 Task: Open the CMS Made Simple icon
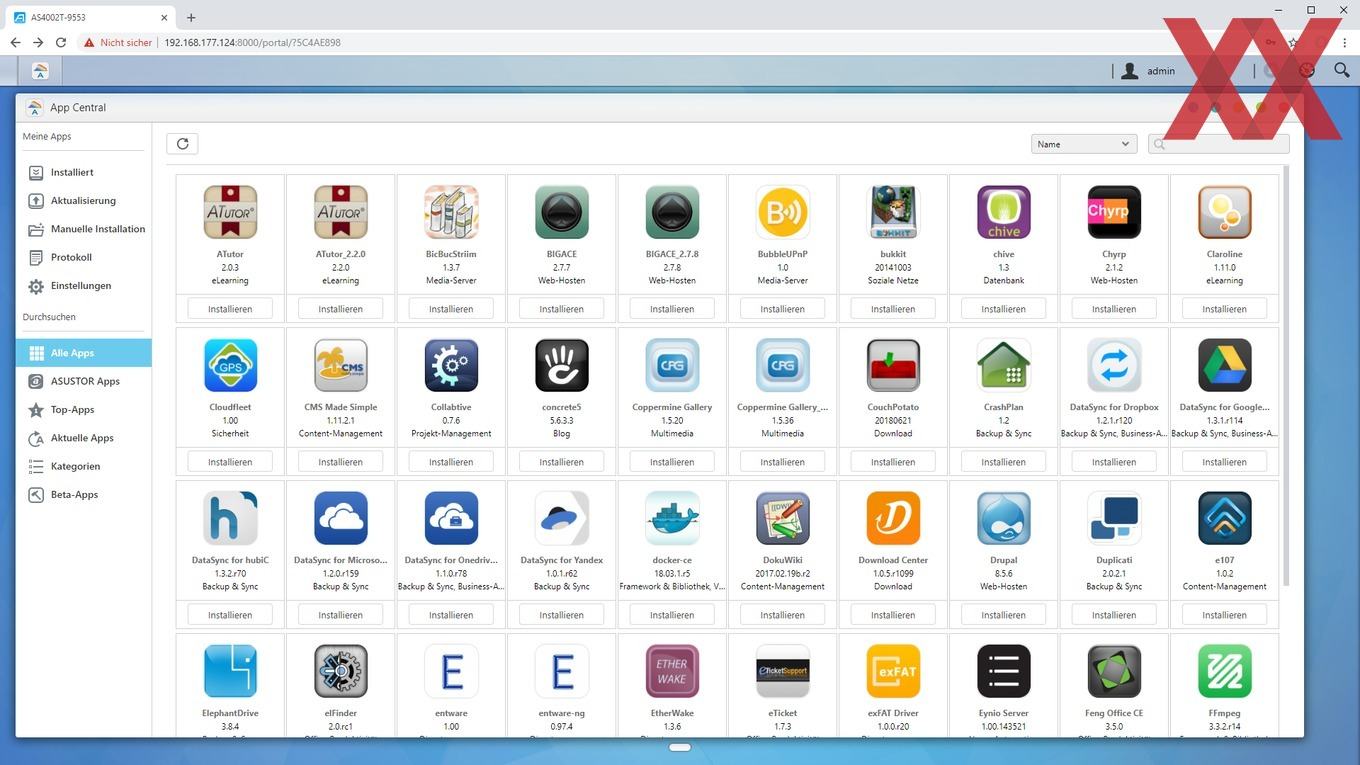pos(341,365)
